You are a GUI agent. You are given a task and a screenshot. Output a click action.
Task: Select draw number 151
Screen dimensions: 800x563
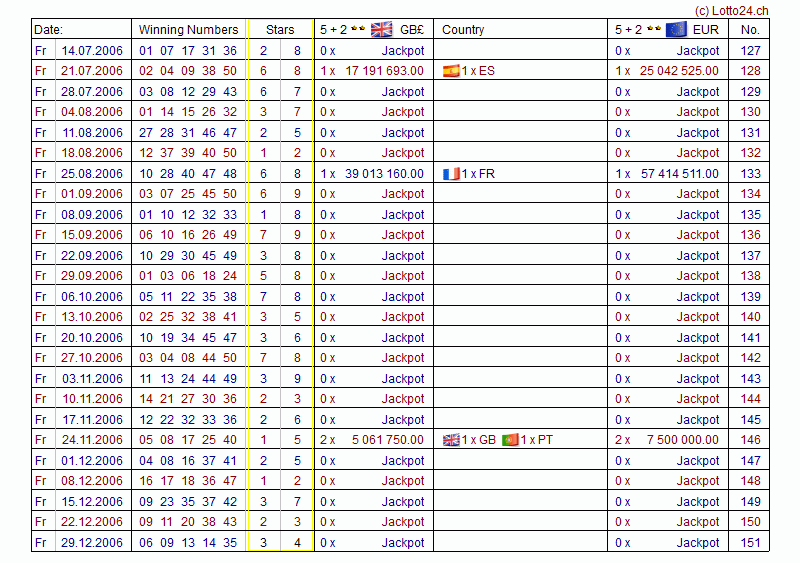pos(750,543)
